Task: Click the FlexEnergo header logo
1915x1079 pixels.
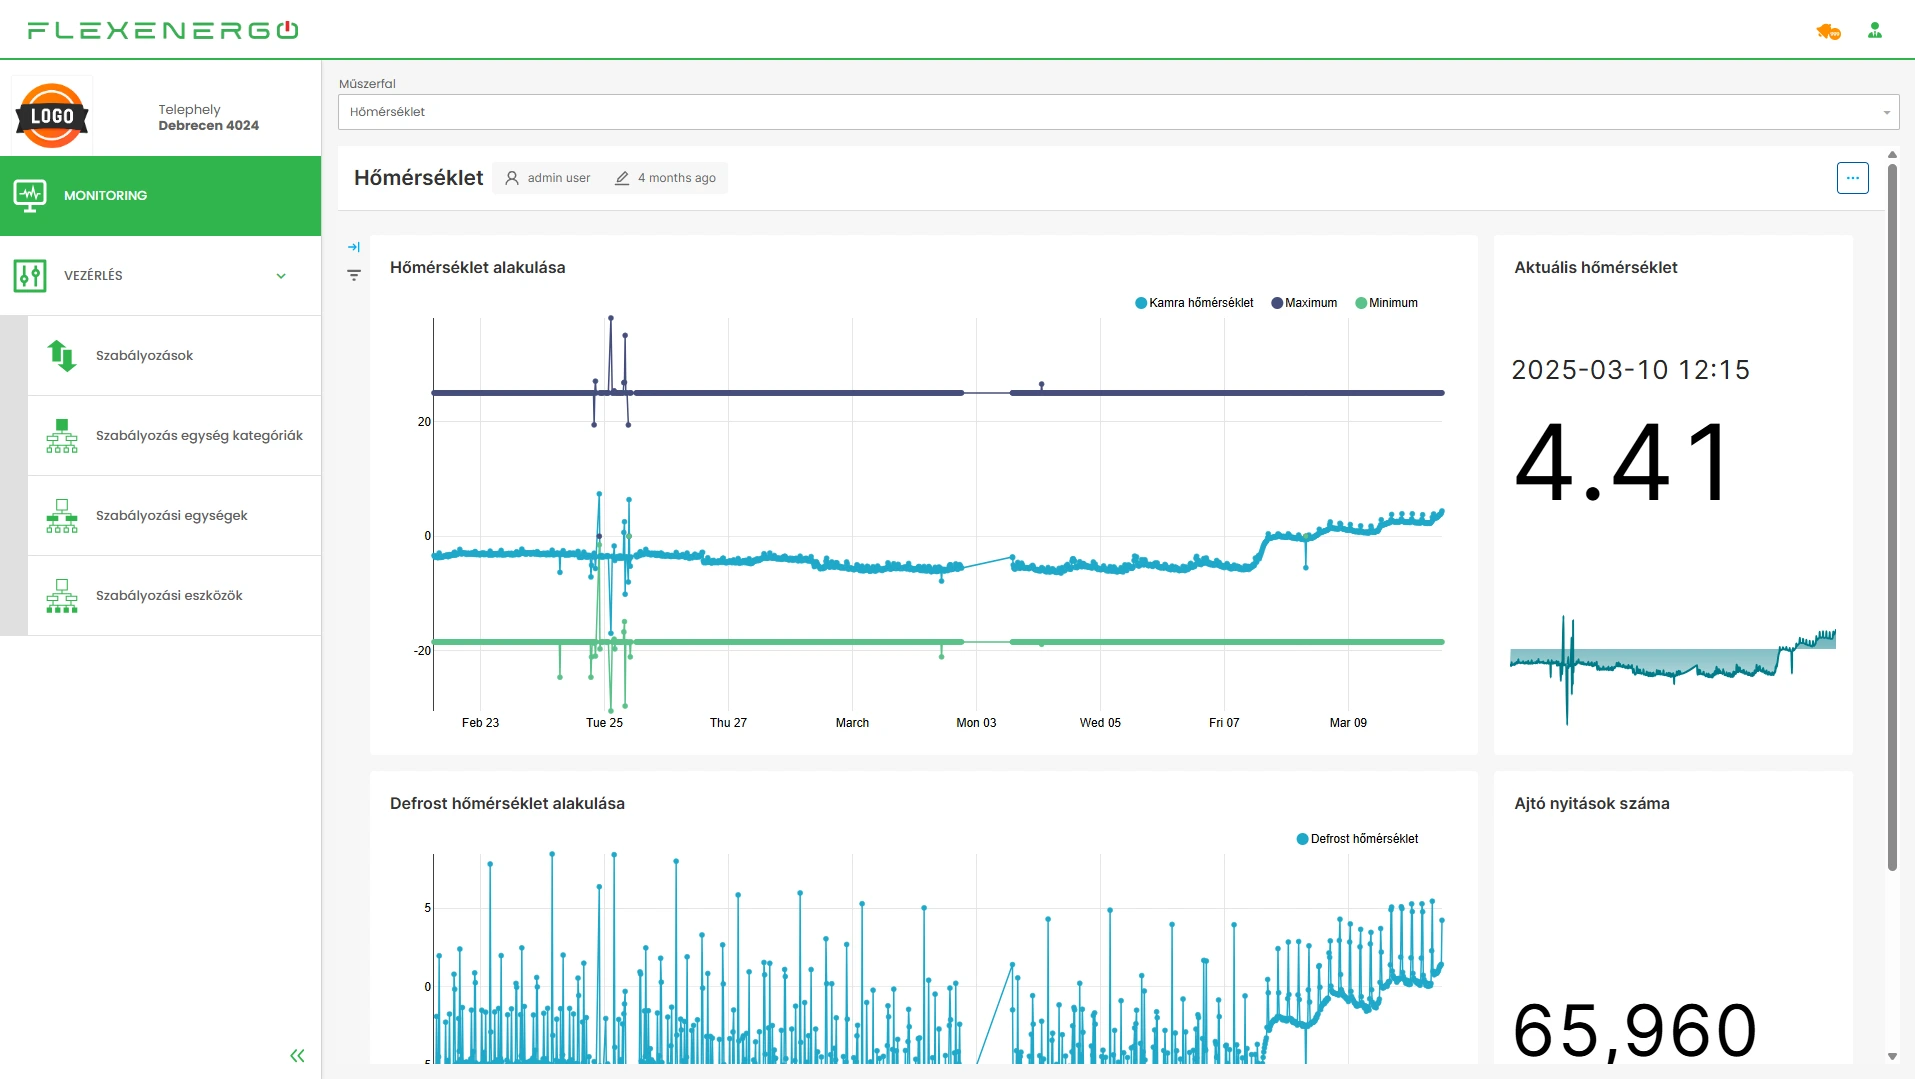Action: (x=163, y=30)
